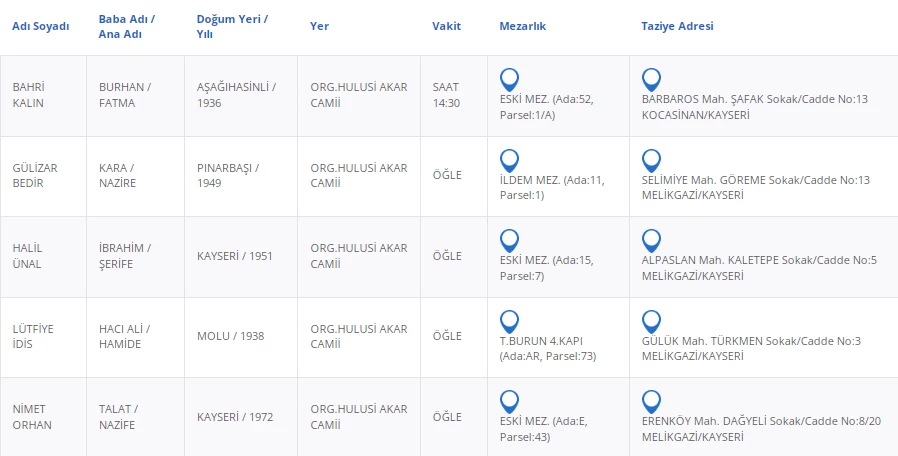Open condolence address pin for Bahri Kalın
The height and width of the screenshot is (456, 898).
[x=651, y=79]
